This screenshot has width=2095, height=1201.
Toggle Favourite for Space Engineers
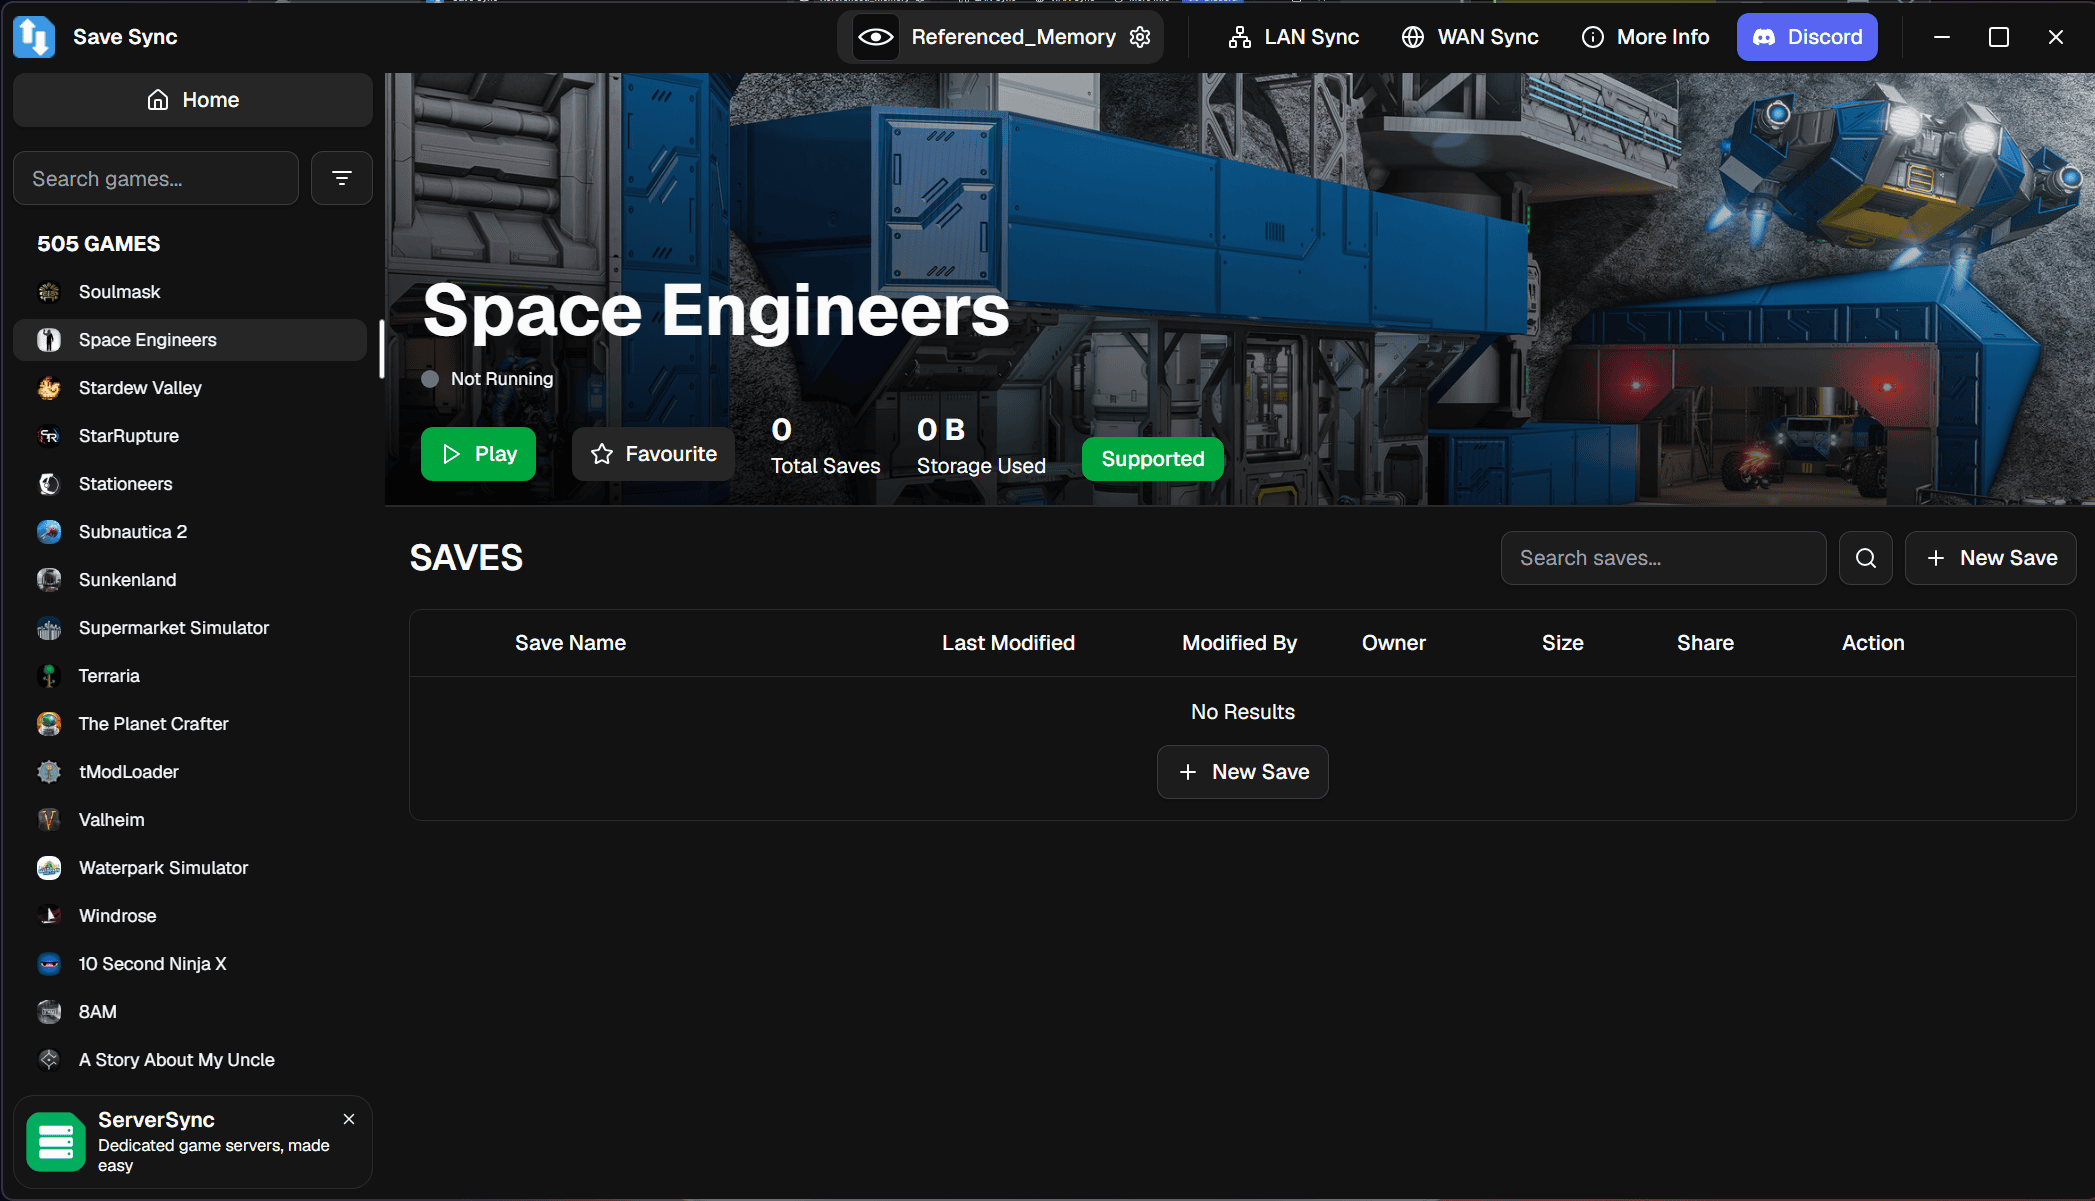[653, 454]
